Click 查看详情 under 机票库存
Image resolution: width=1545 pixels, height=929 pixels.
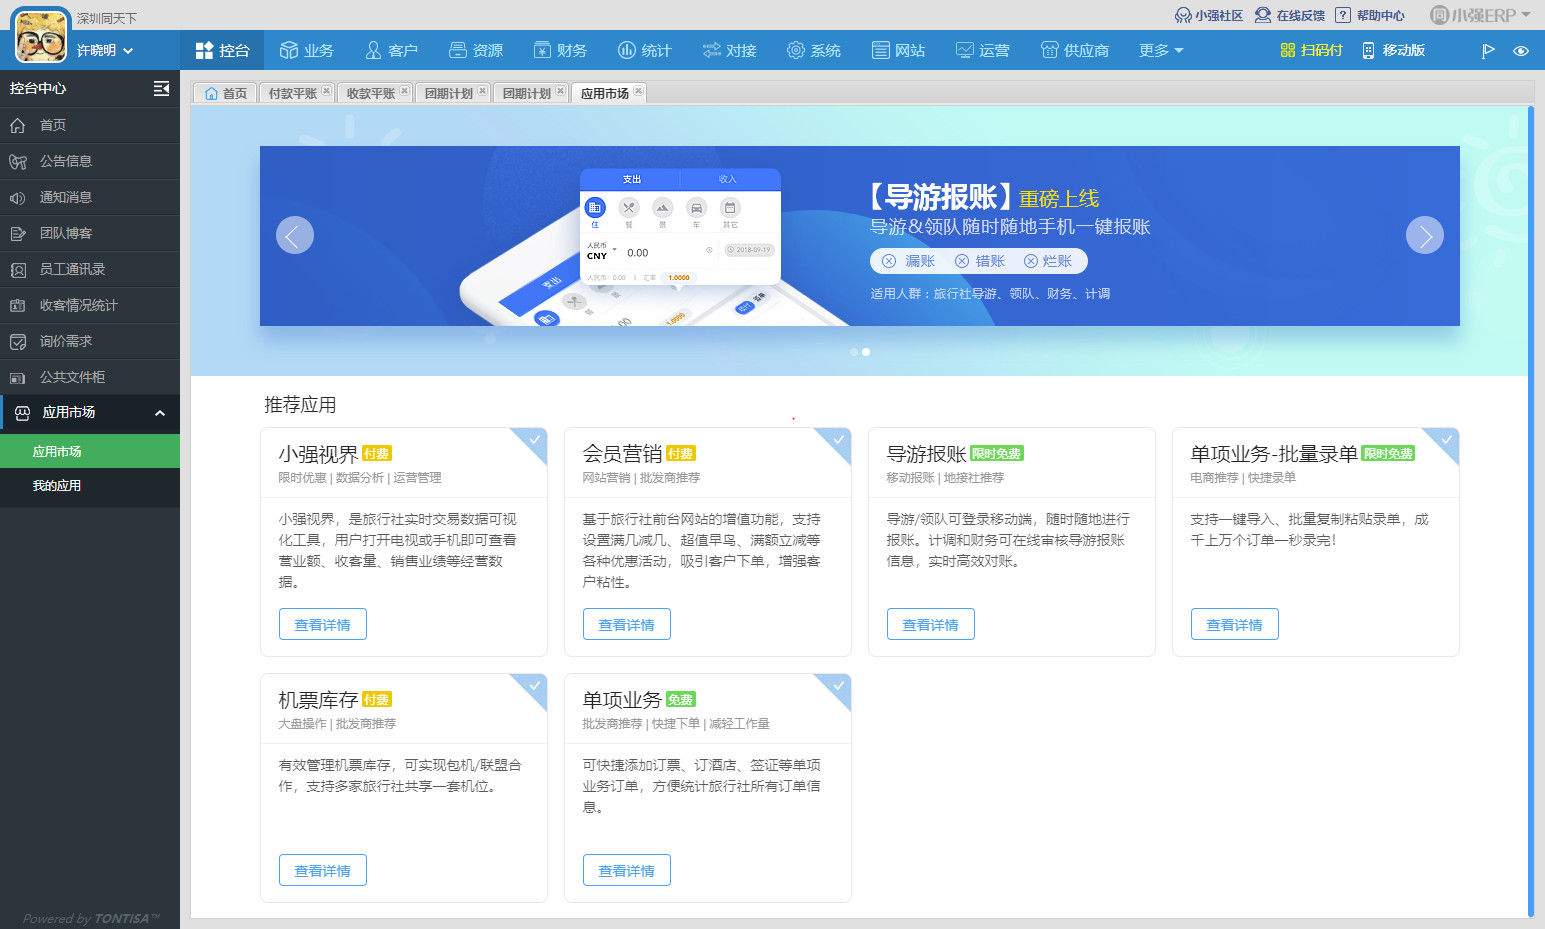322,869
